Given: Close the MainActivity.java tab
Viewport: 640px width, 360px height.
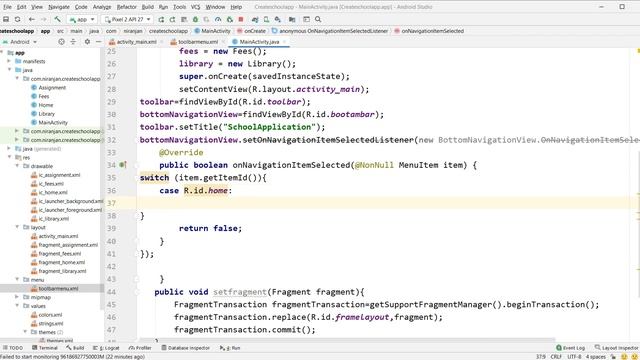Looking at the screenshot, I should tap(284, 42).
